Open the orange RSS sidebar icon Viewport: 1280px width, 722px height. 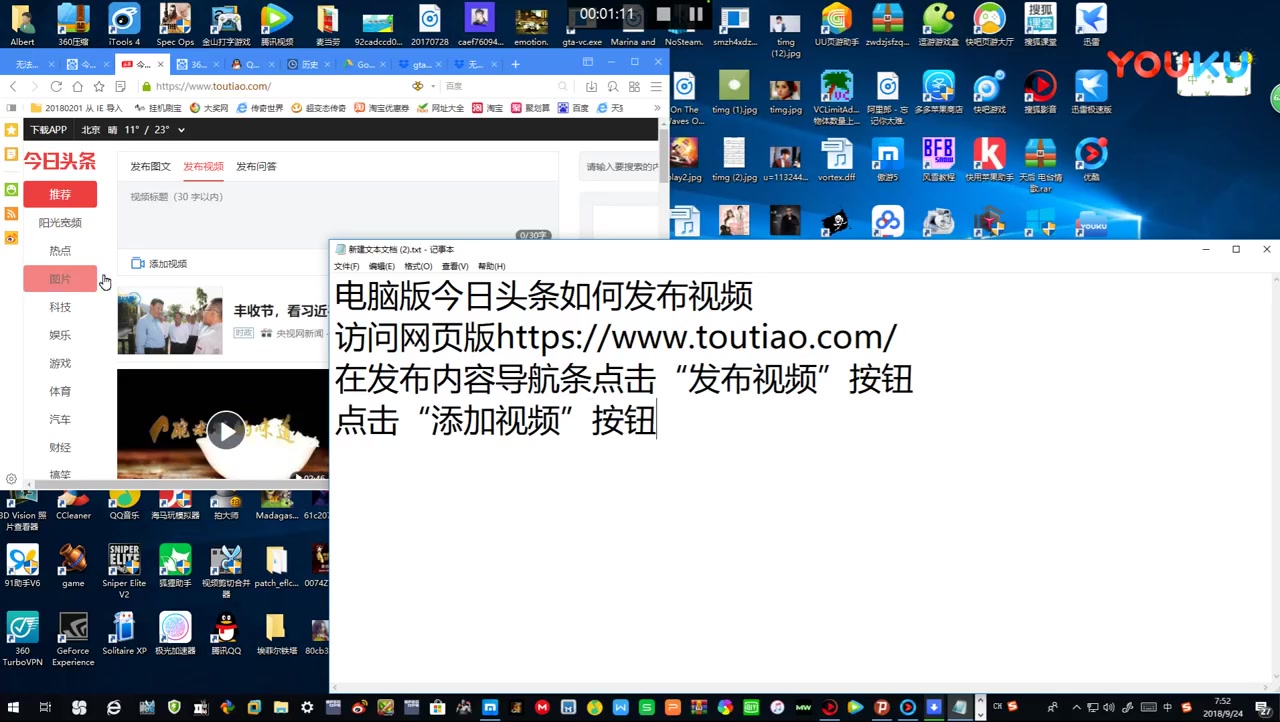[x=11, y=213]
